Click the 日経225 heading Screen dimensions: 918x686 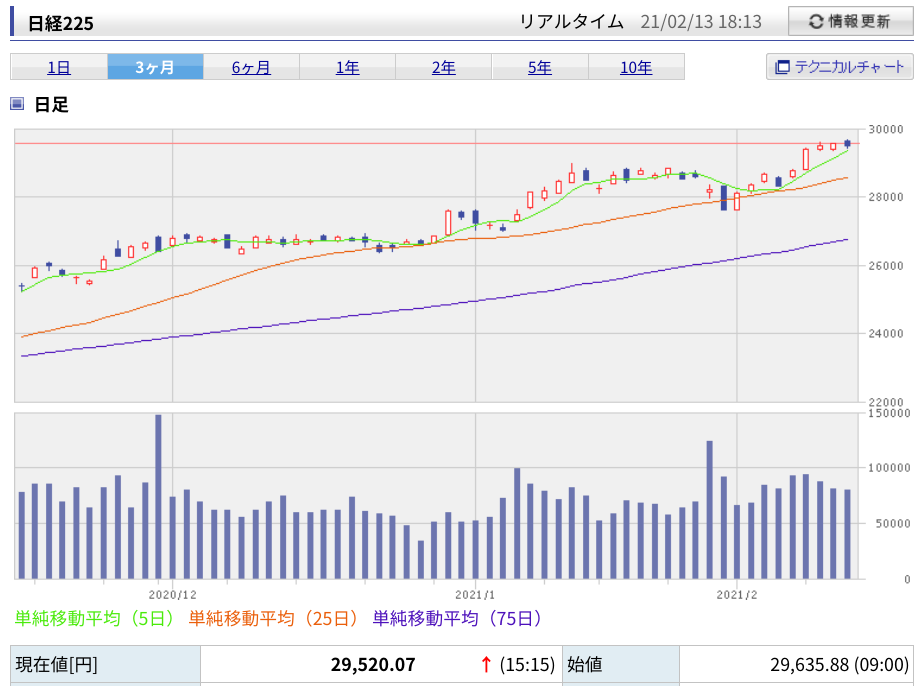point(61,23)
